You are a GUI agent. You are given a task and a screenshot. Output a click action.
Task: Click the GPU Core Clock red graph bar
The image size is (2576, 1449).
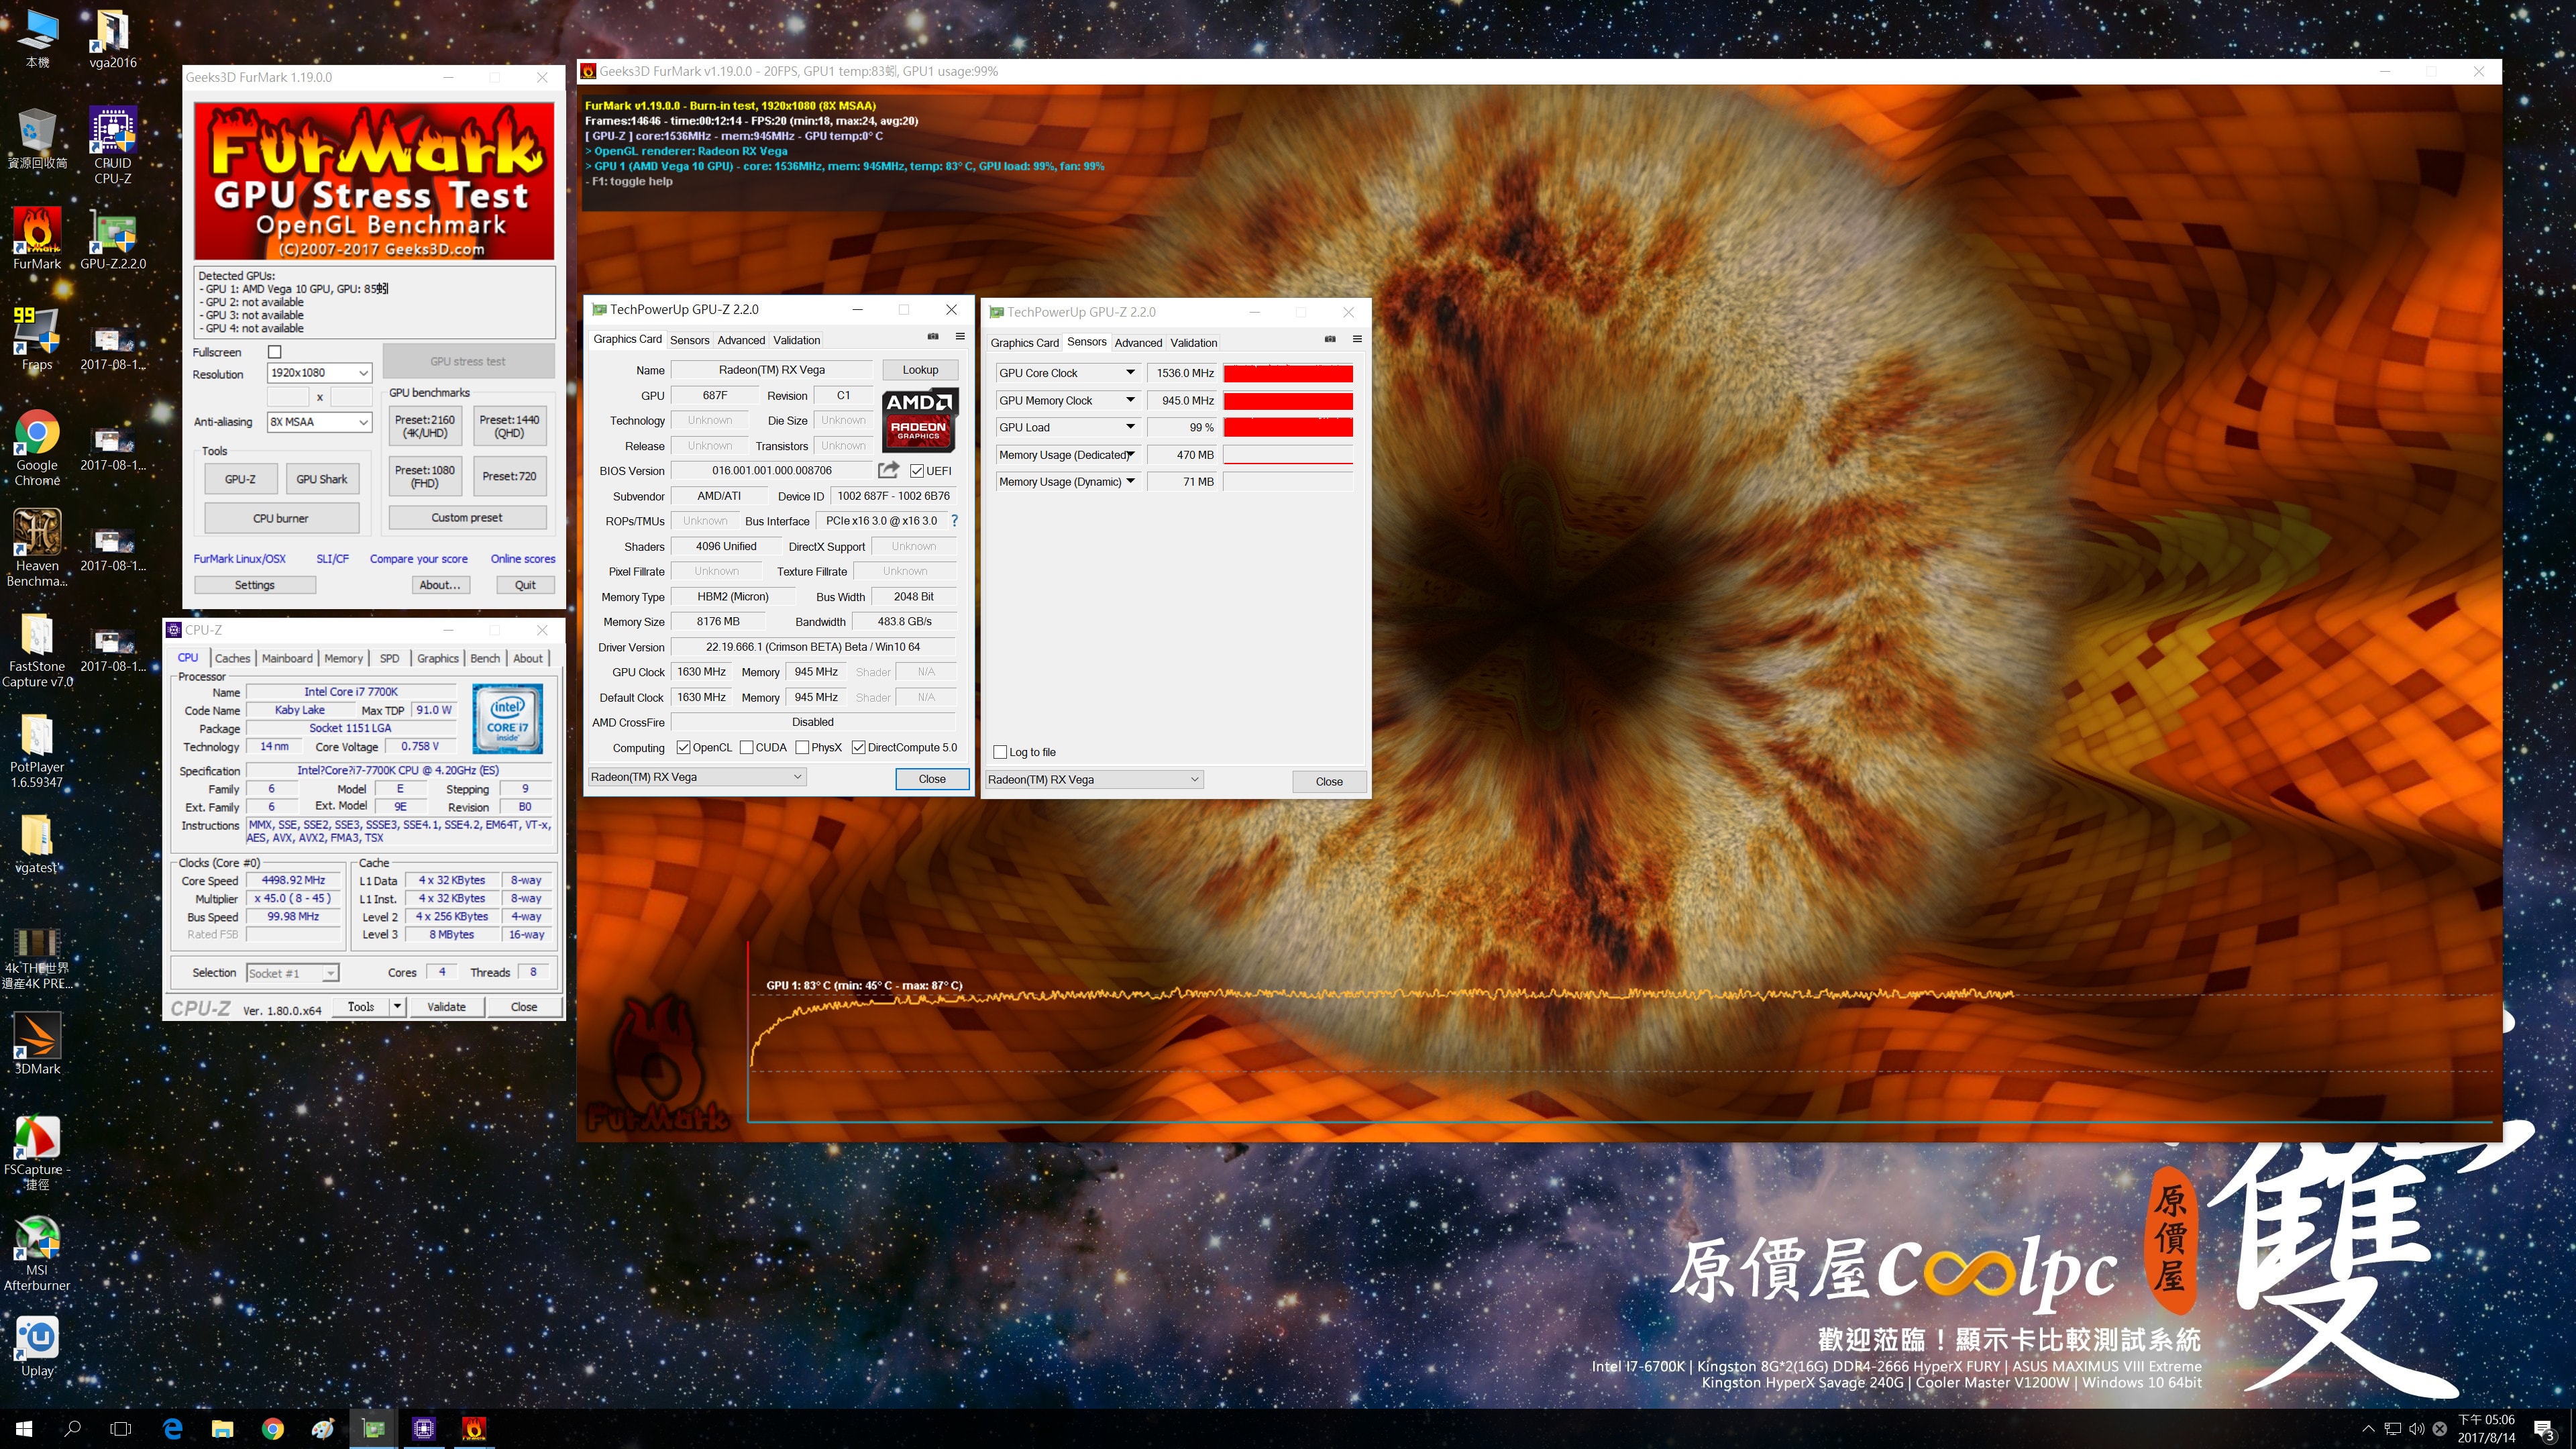coord(1288,373)
